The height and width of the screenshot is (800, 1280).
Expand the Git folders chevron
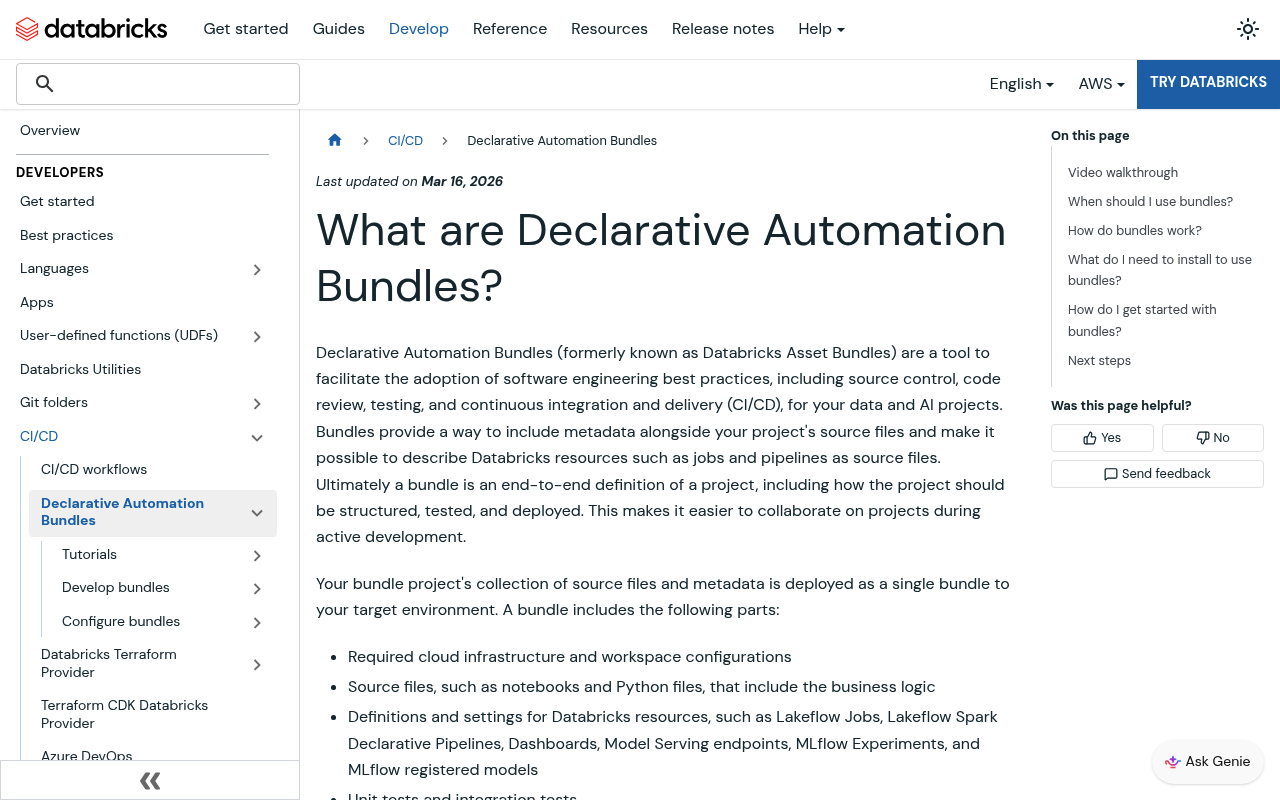257,404
